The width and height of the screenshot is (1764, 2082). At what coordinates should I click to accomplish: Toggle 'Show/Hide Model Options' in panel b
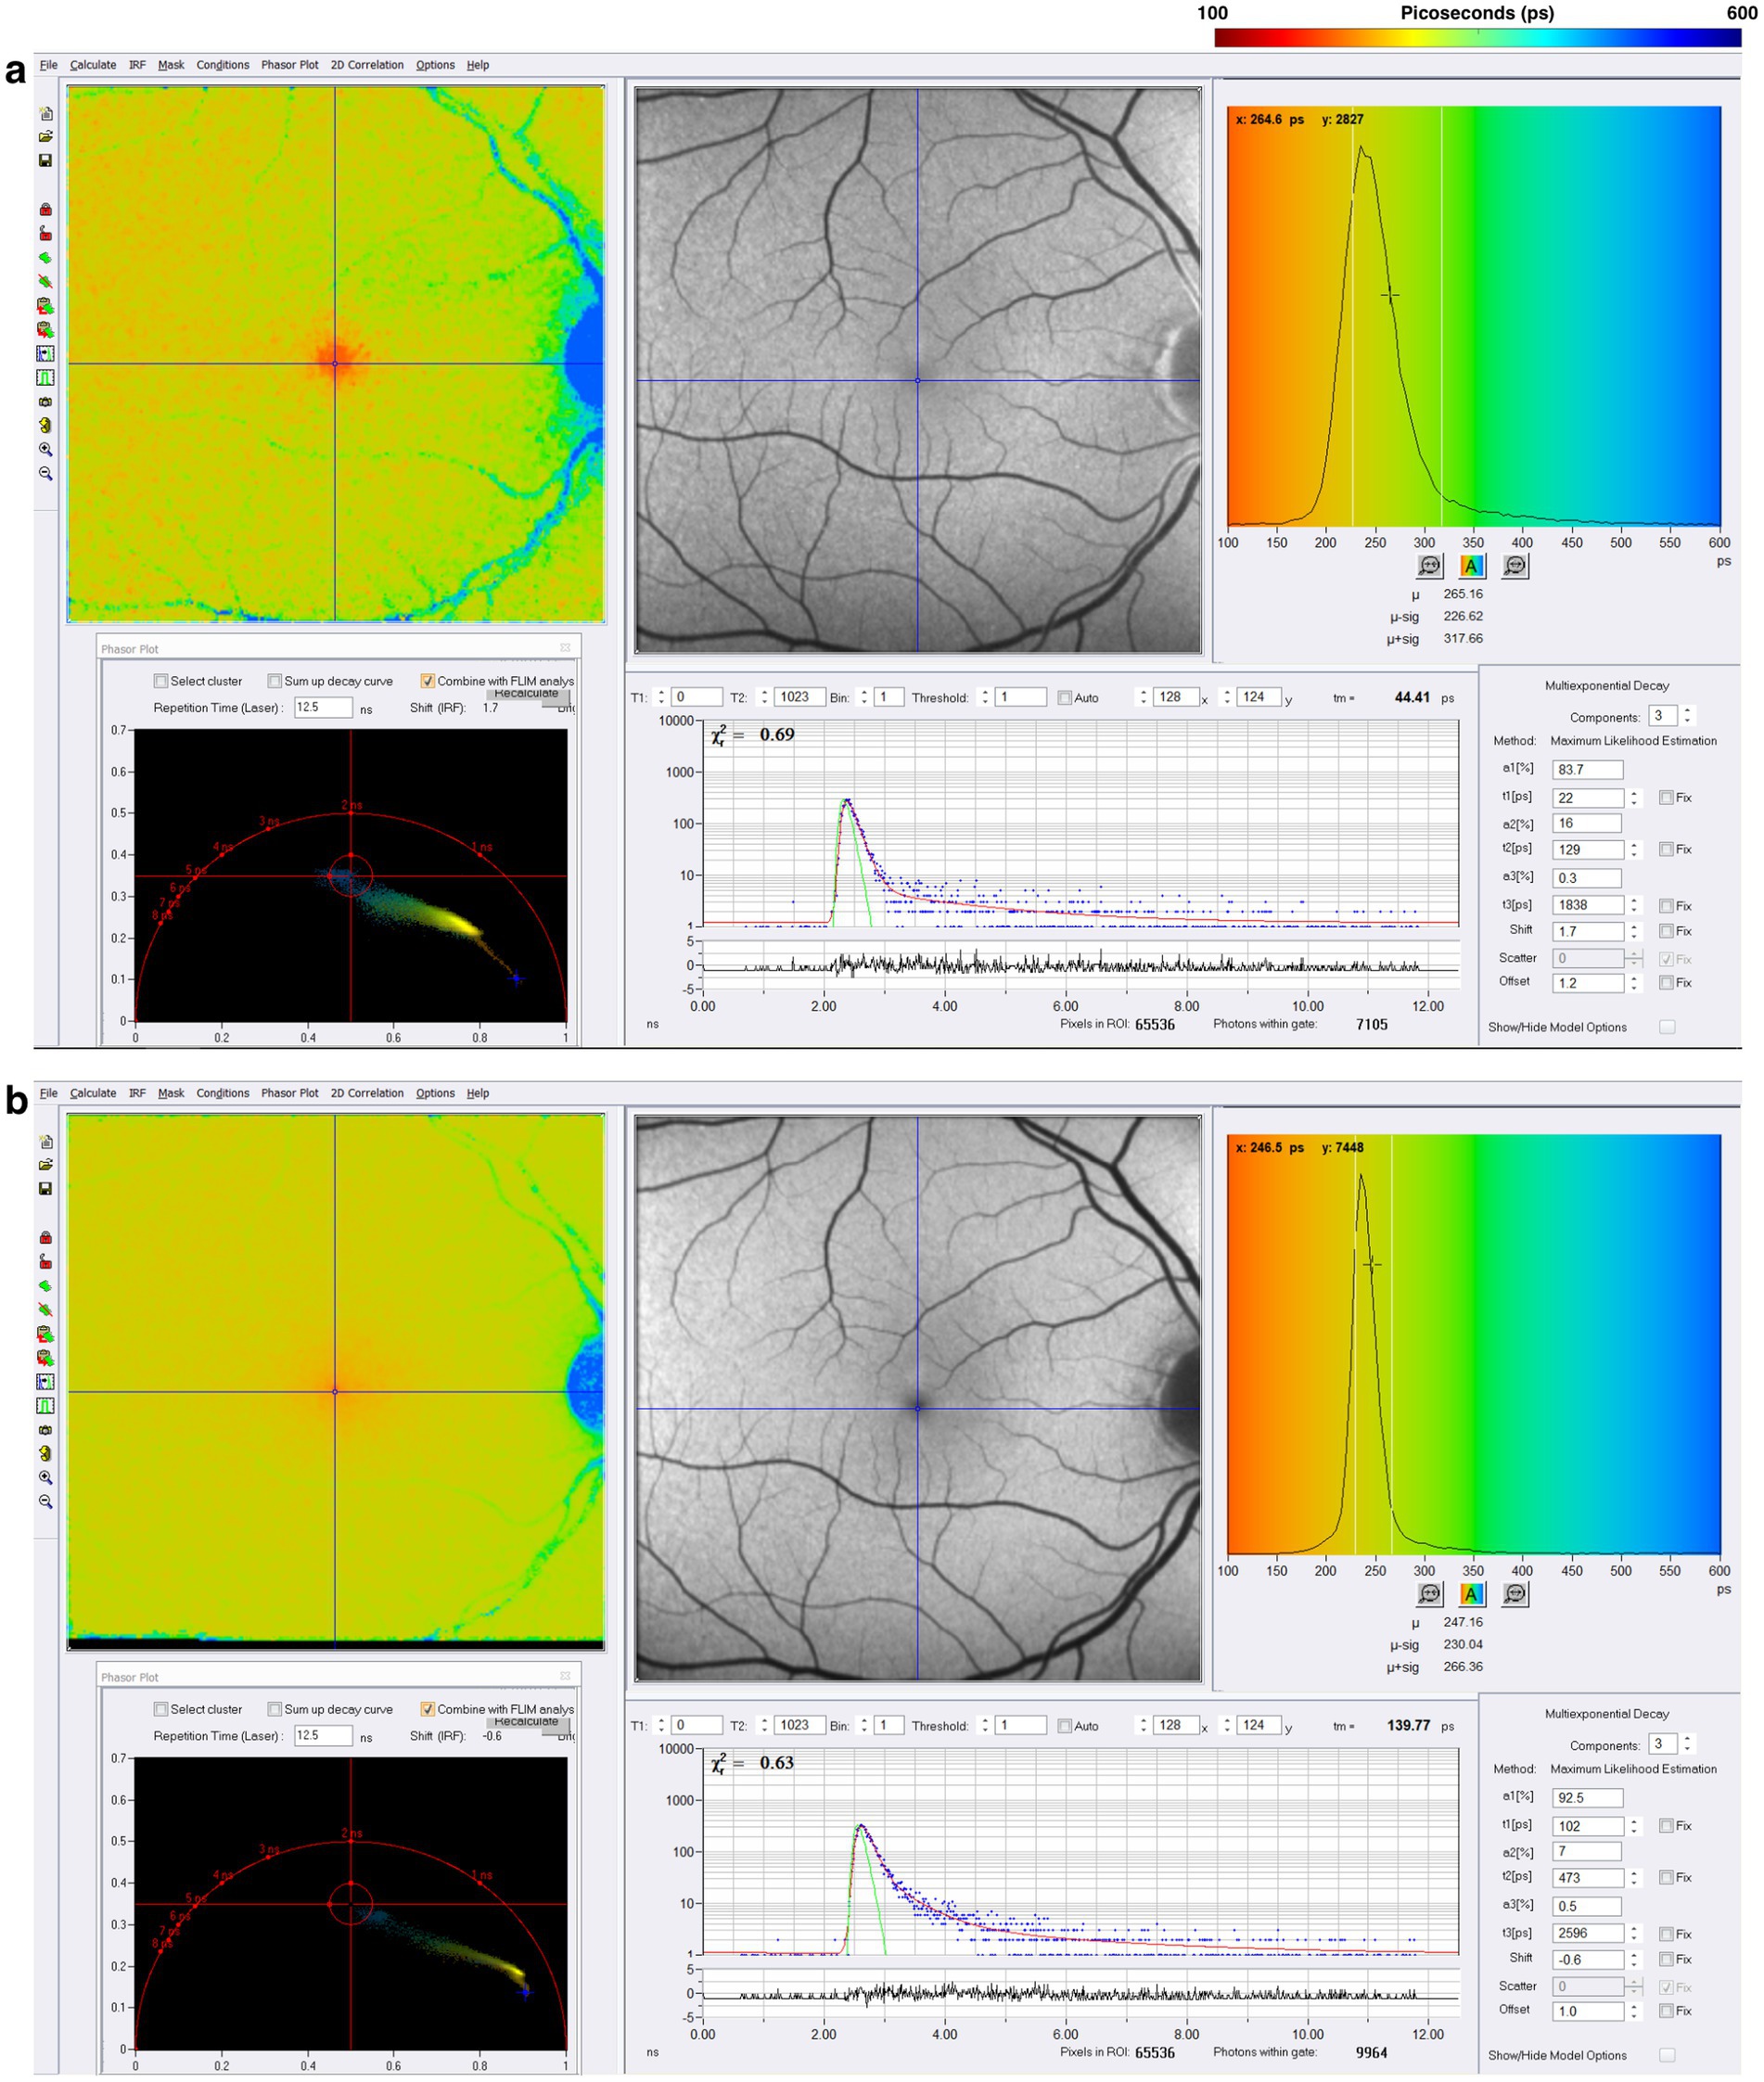coord(1667,2055)
